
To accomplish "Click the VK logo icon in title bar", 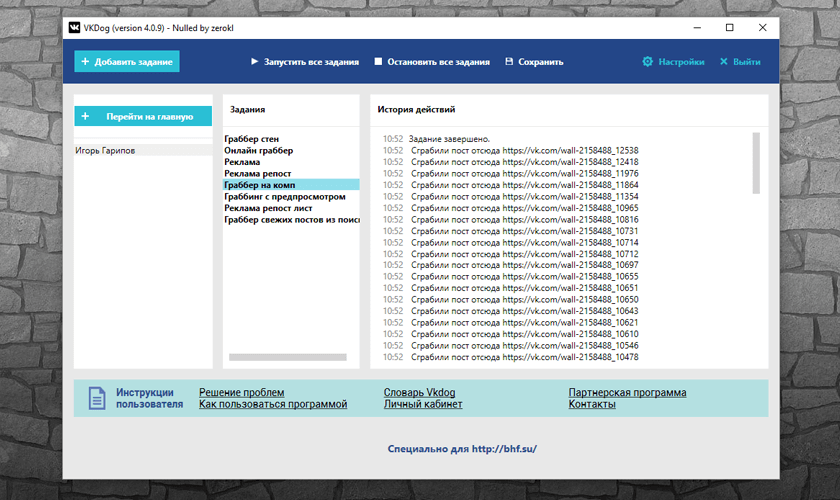I will [74, 27].
